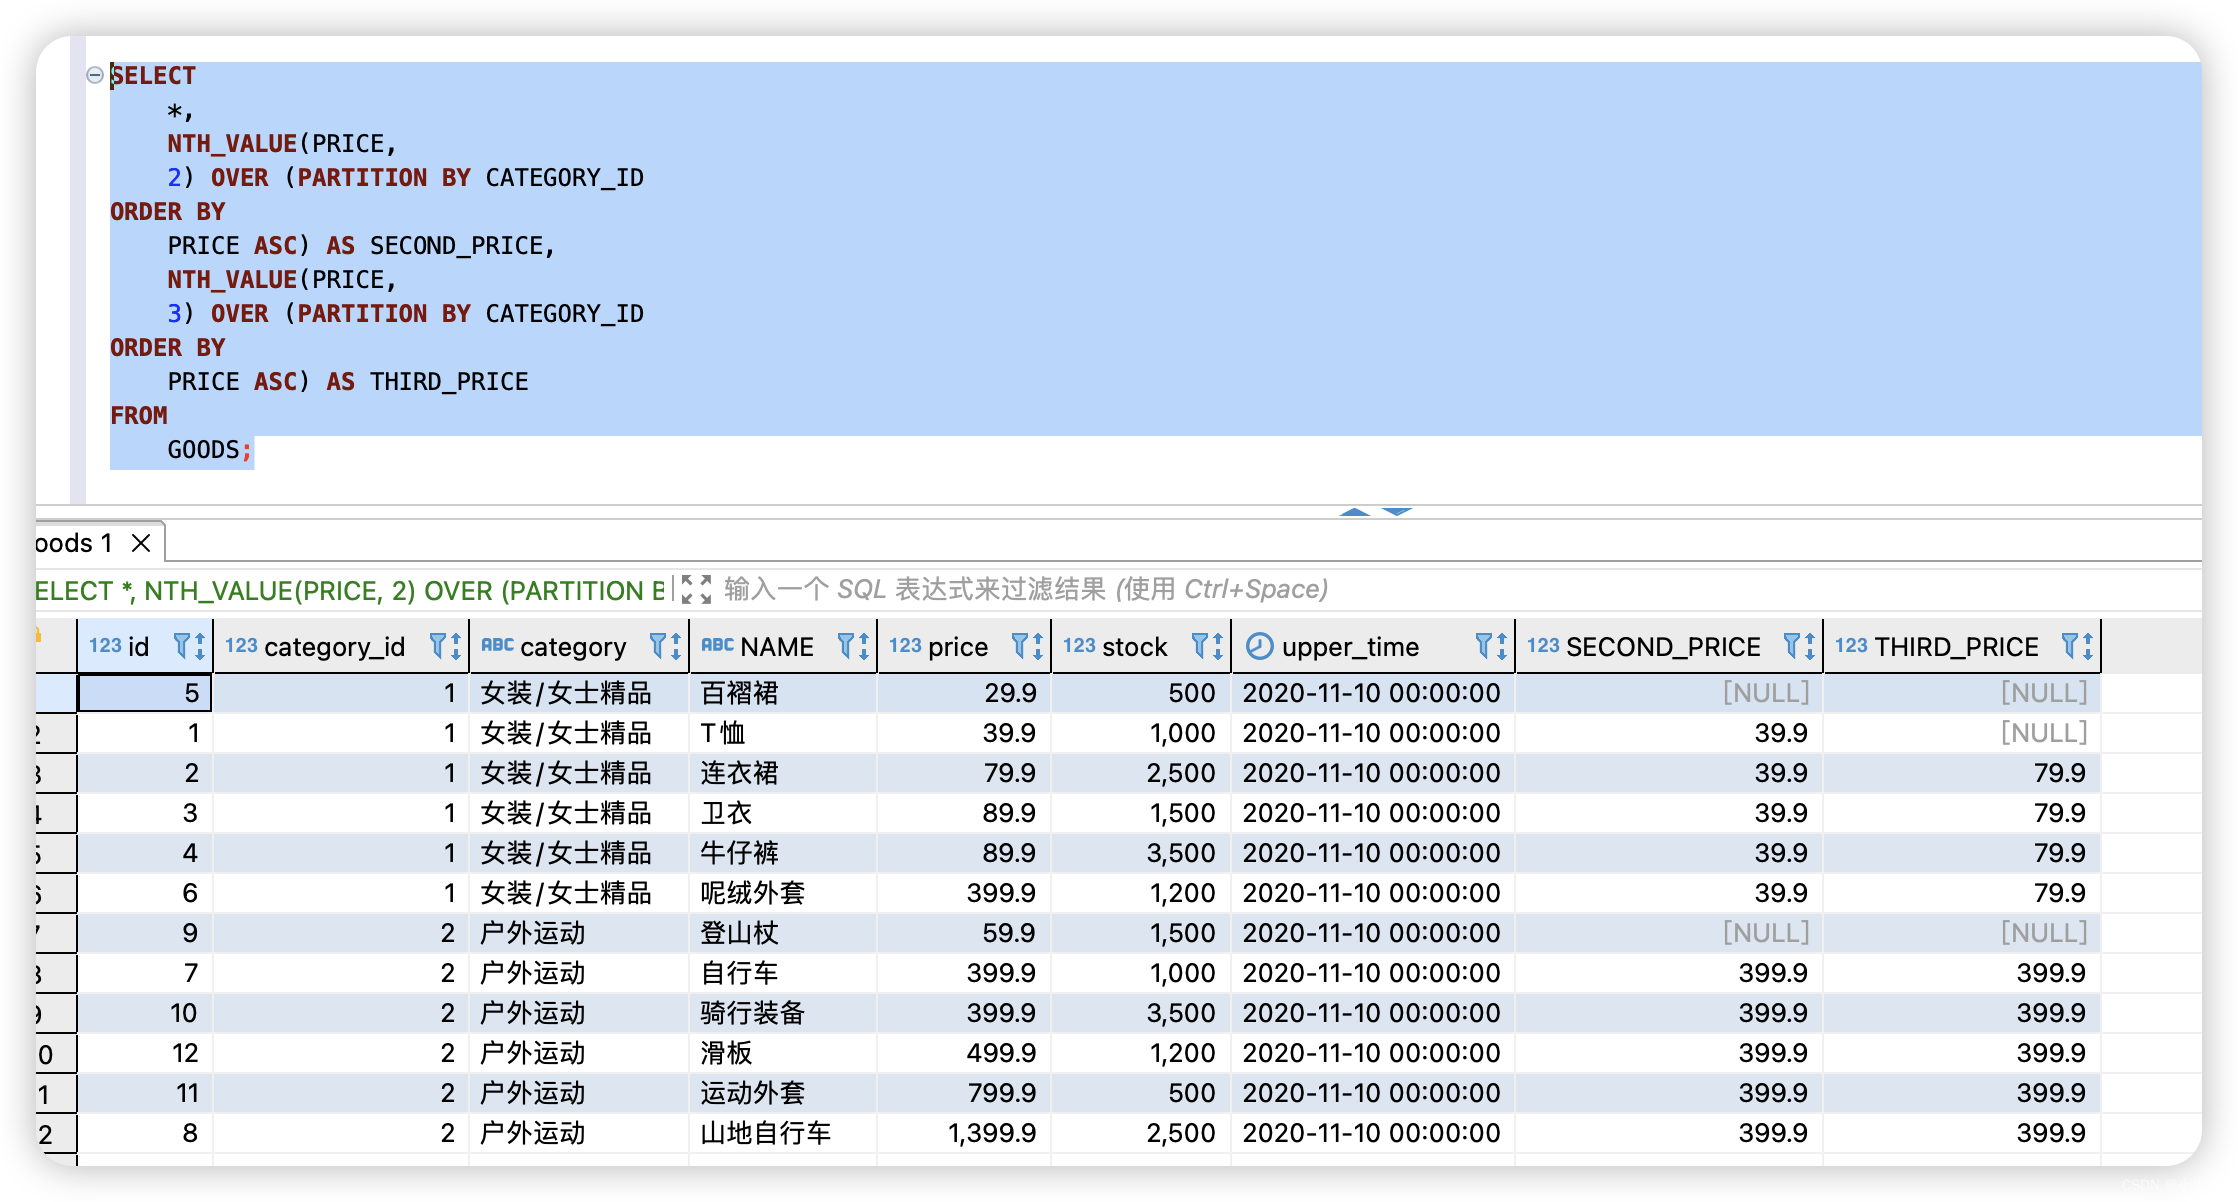Sort by the category_id column arrows
This screenshot has height=1202, width=2238.
(x=456, y=647)
